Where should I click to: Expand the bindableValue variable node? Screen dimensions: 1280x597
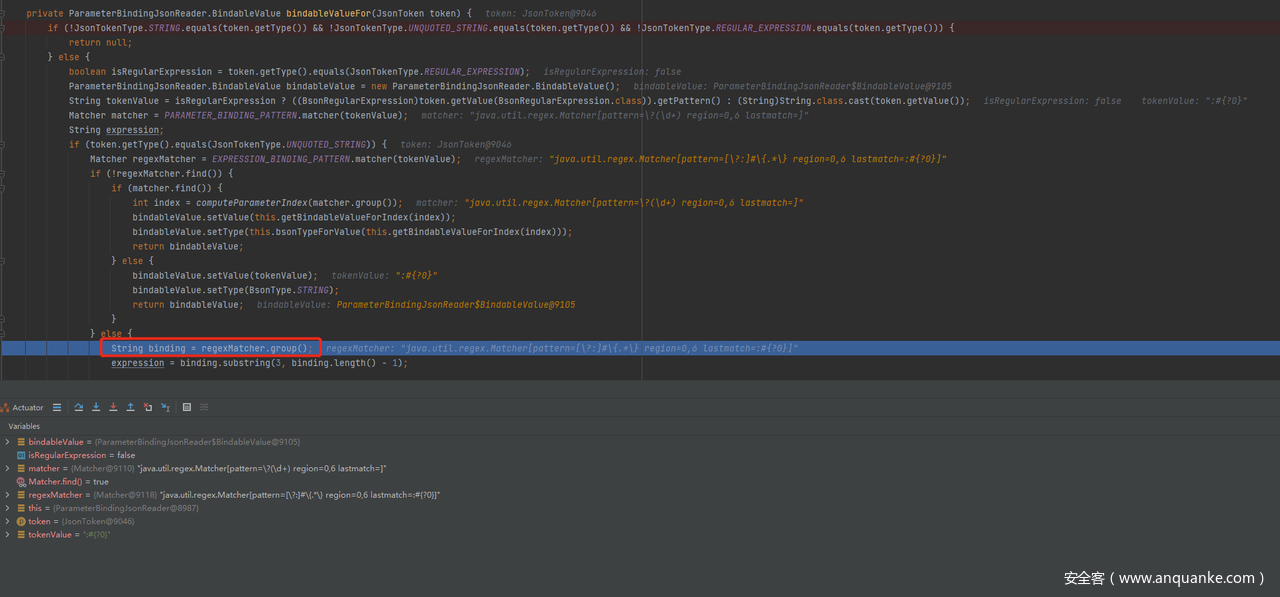[x=8, y=442]
